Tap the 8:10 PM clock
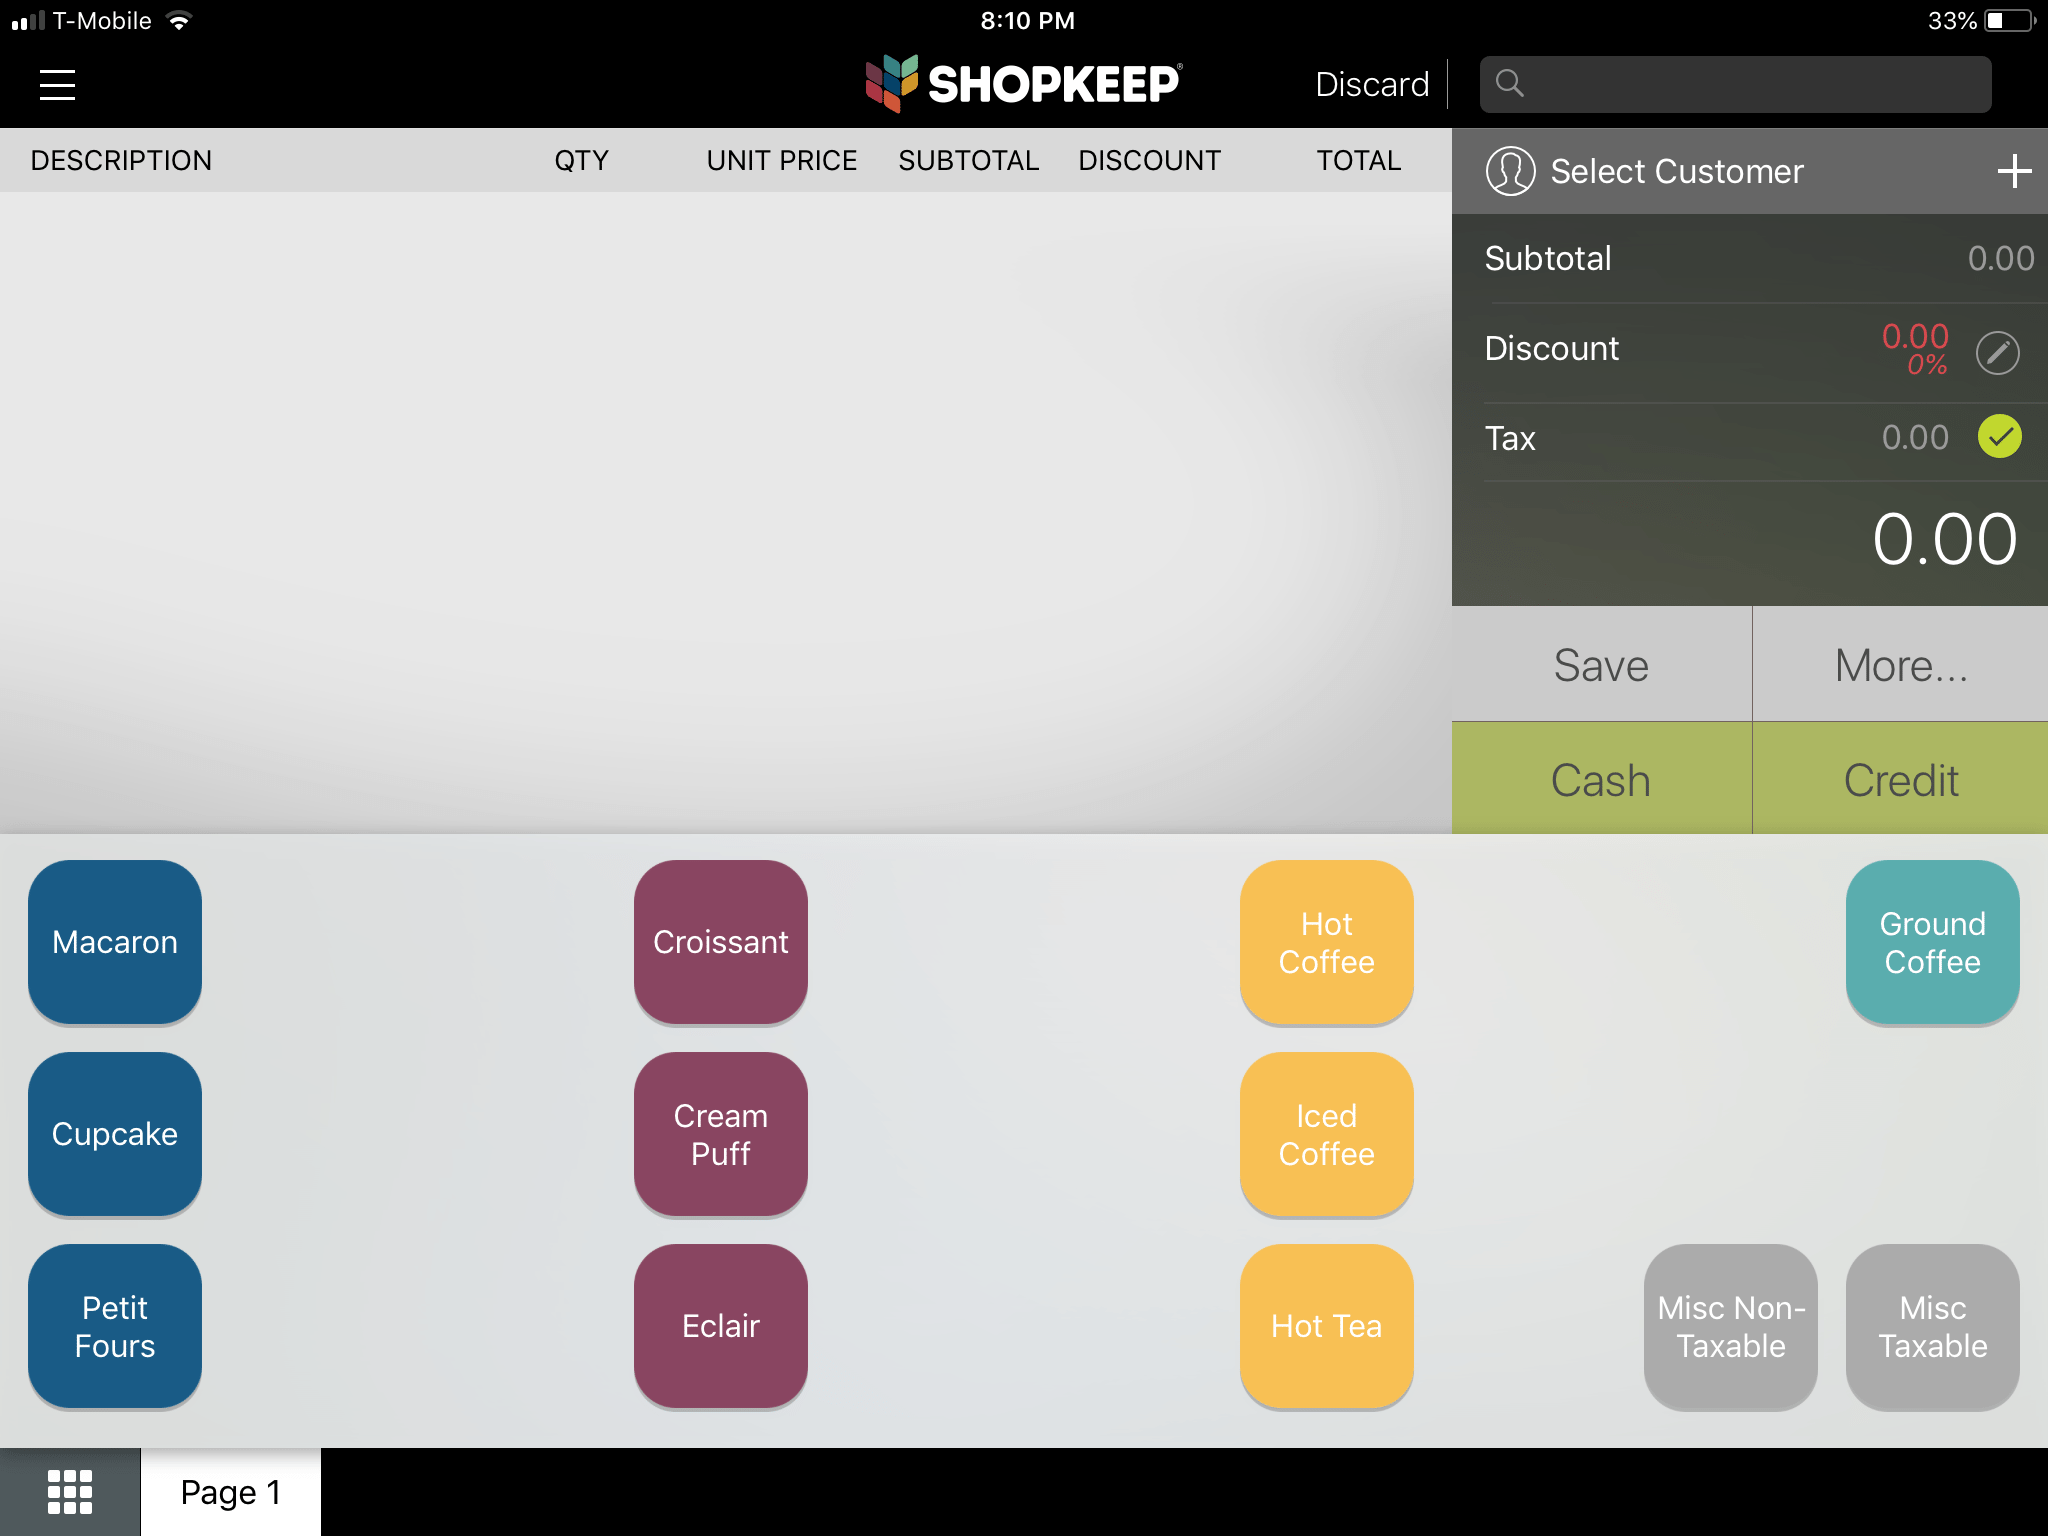The width and height of the screenshot is (2048, 1536). click(1027, 21)
